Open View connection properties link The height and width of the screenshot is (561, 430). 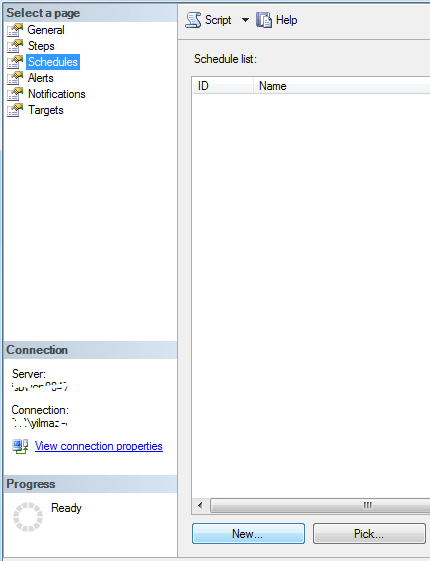99,446
